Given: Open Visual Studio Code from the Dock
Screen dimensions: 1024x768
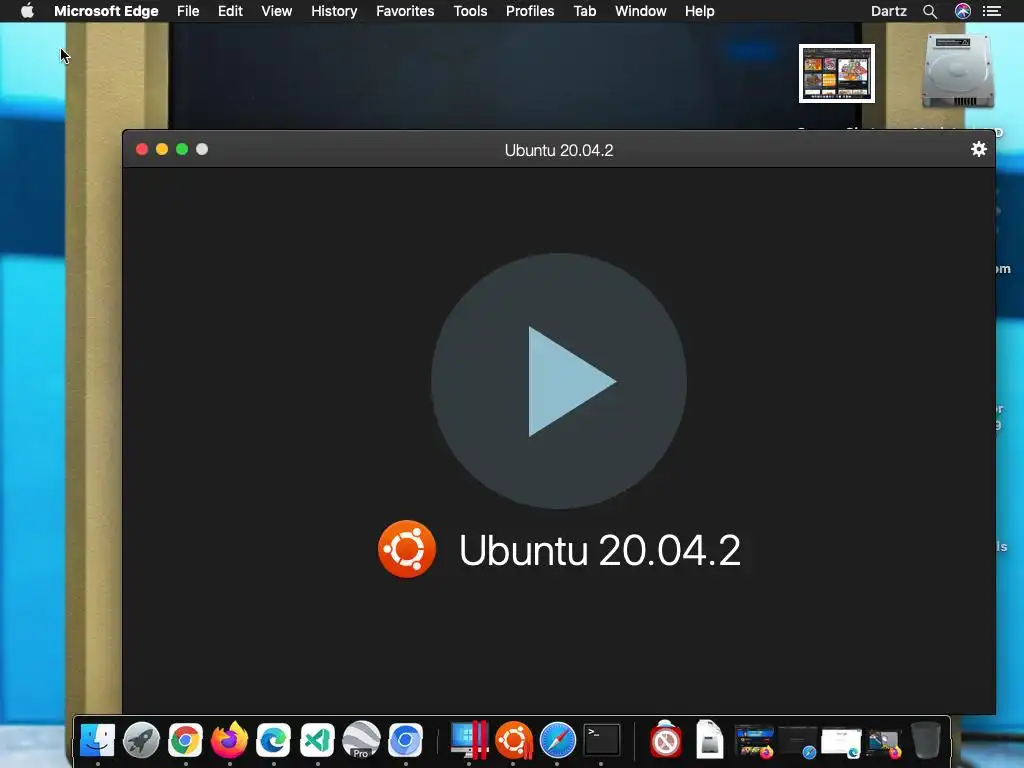Looking at the screenshot, I should pos(317,740).
